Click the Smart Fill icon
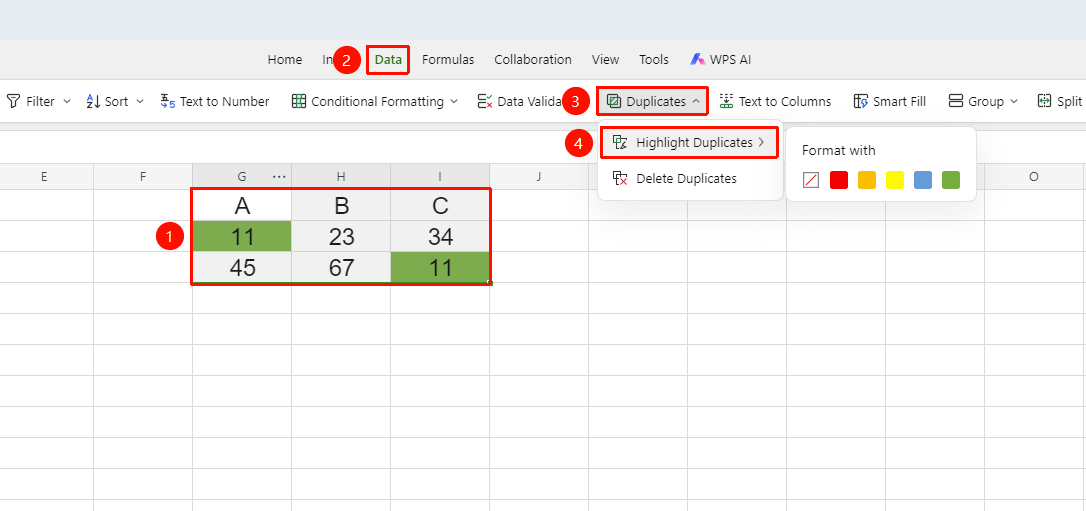Screen dimensions: 1086x511 tap(861, 101)
